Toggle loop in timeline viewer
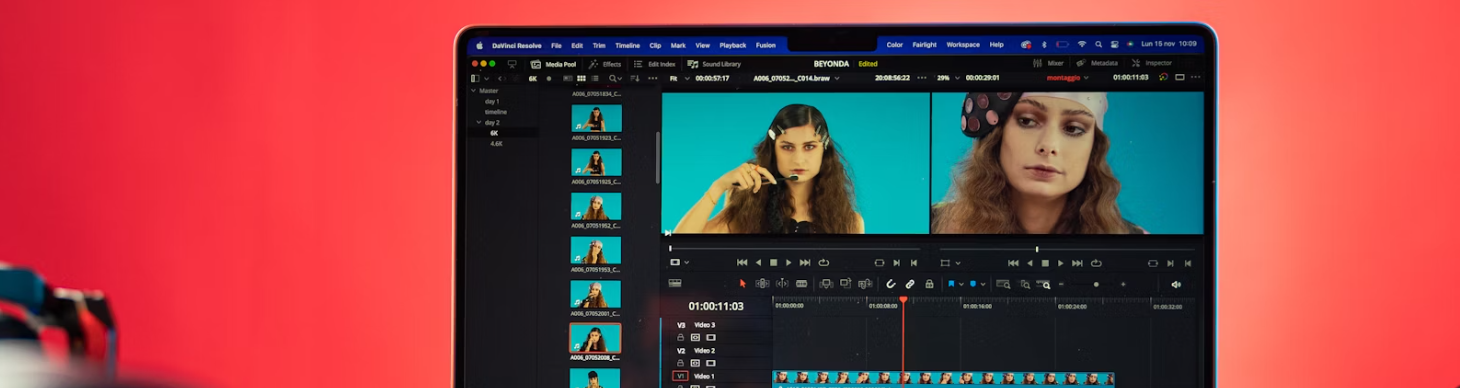The image size is (1460, 388). [x=1096, y=263]
